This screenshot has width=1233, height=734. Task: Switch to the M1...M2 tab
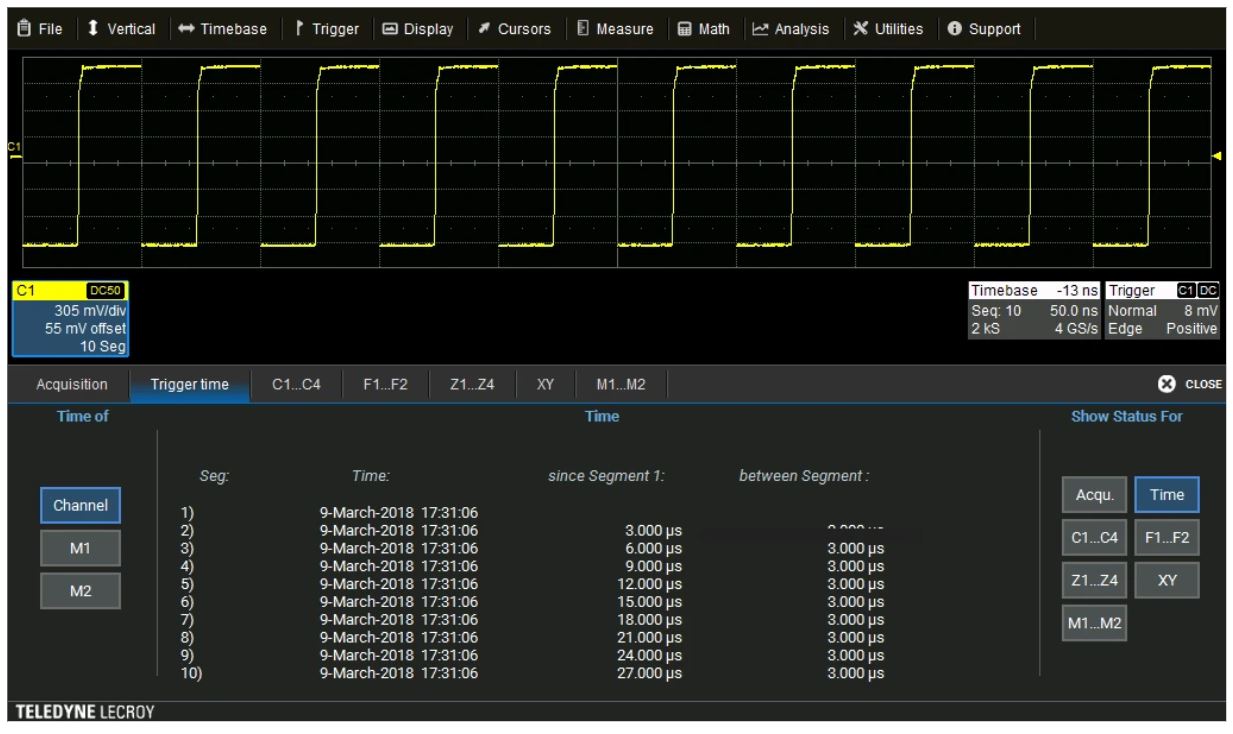[x=619, y=385]
